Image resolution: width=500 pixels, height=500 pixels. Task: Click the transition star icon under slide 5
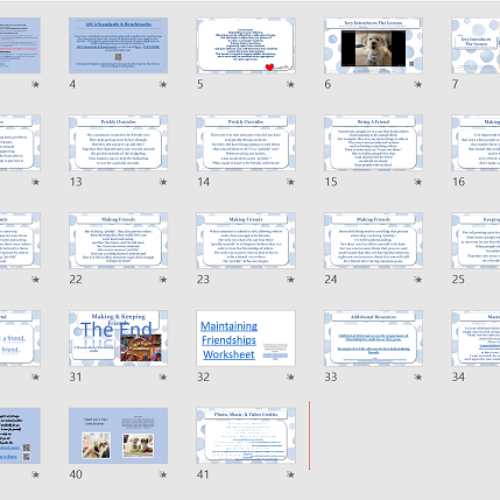click(290, 84)
